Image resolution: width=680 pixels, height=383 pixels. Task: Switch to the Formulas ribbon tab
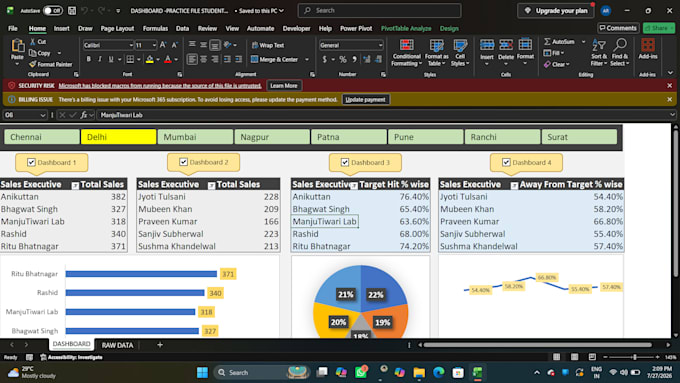[155, 28]
